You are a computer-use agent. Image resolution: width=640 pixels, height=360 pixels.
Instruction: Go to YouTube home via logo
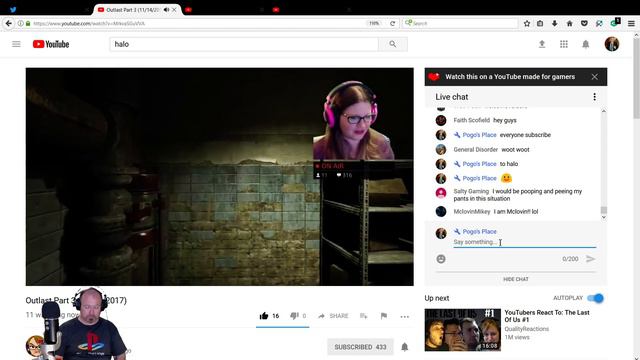(x=51, y=44)
